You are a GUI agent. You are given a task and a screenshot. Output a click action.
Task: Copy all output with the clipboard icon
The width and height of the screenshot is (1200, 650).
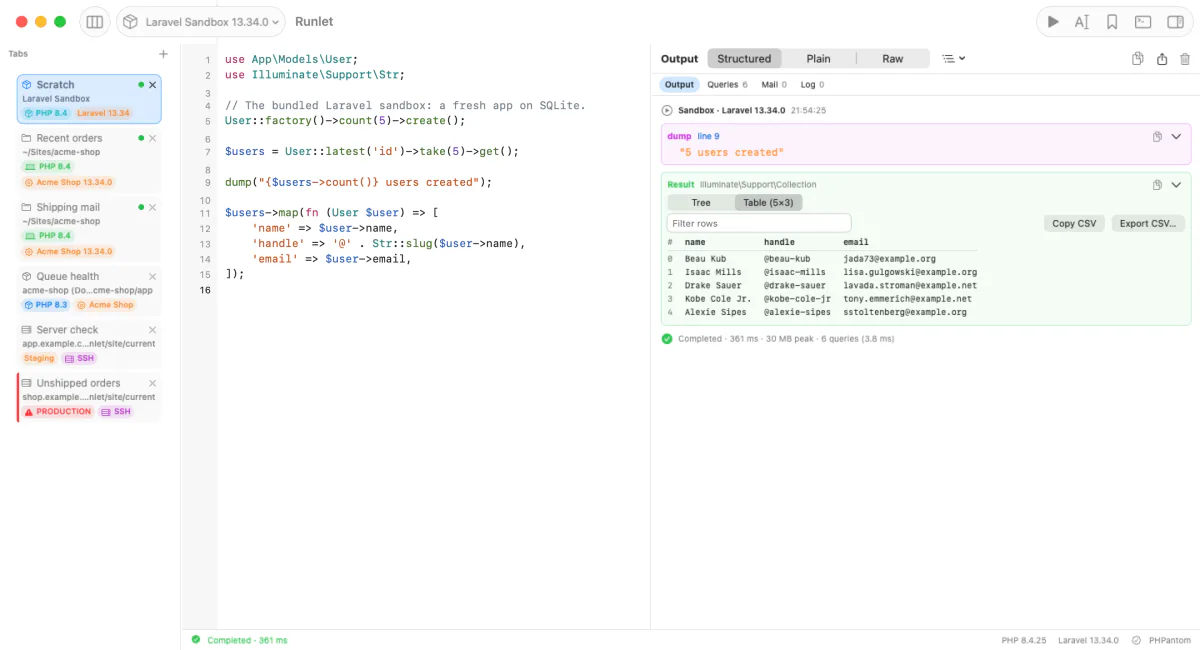1138,59
